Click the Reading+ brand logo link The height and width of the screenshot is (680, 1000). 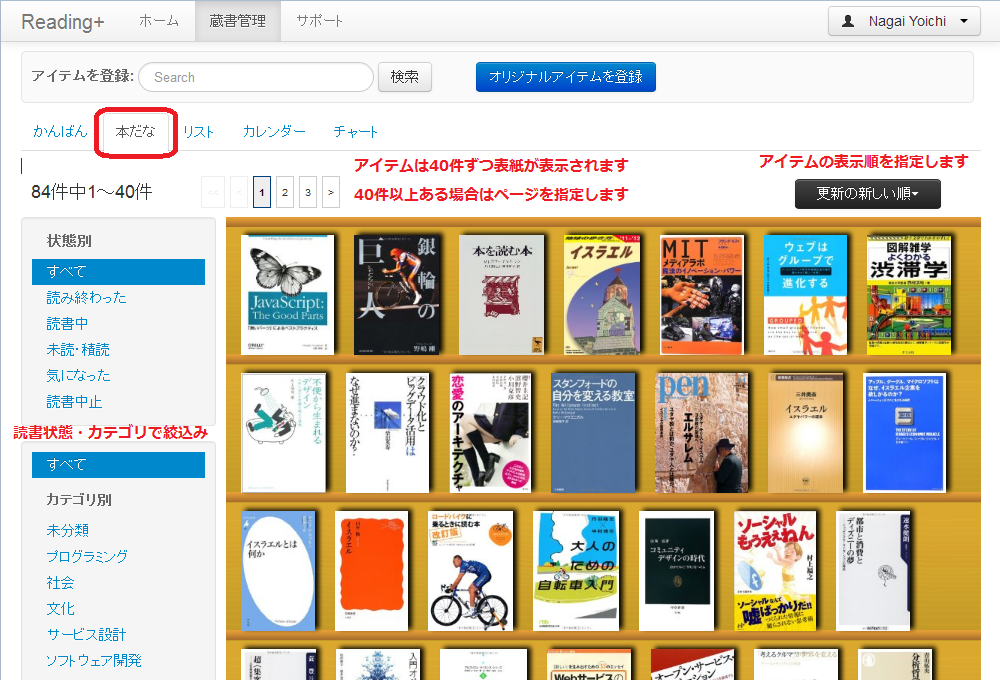tap(62, 22)
